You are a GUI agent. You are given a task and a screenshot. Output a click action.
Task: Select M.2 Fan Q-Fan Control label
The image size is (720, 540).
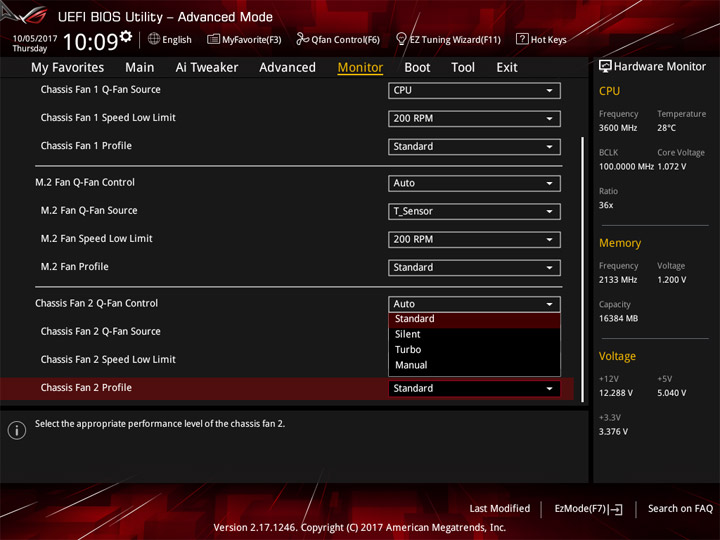pos(85,183)
